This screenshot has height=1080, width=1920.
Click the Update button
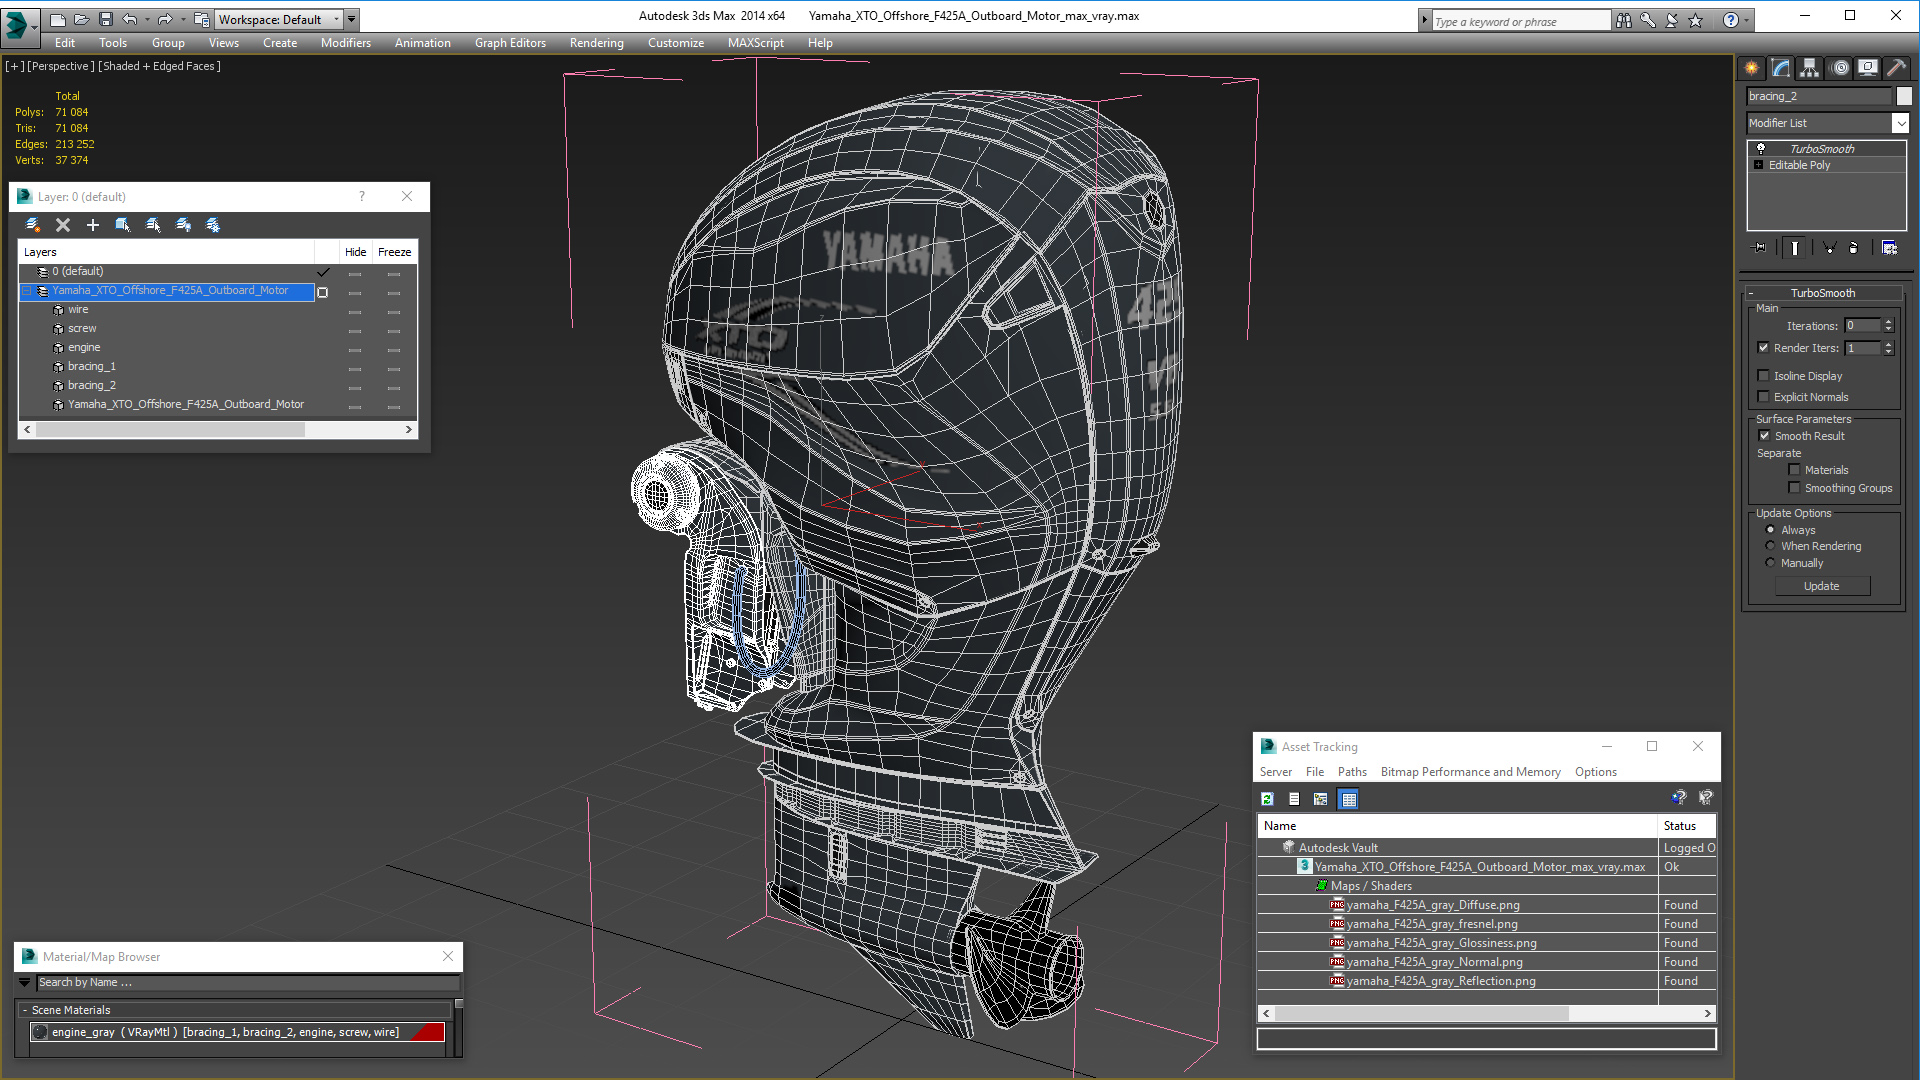1822,586
